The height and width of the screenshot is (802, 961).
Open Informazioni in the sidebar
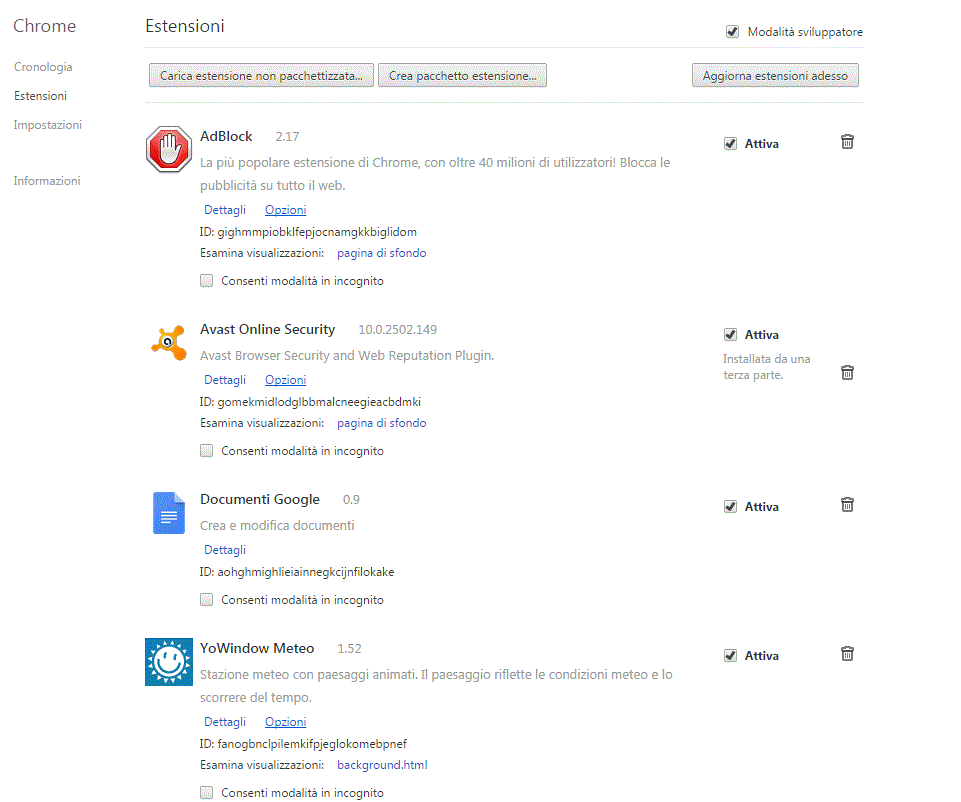point(47,181)
